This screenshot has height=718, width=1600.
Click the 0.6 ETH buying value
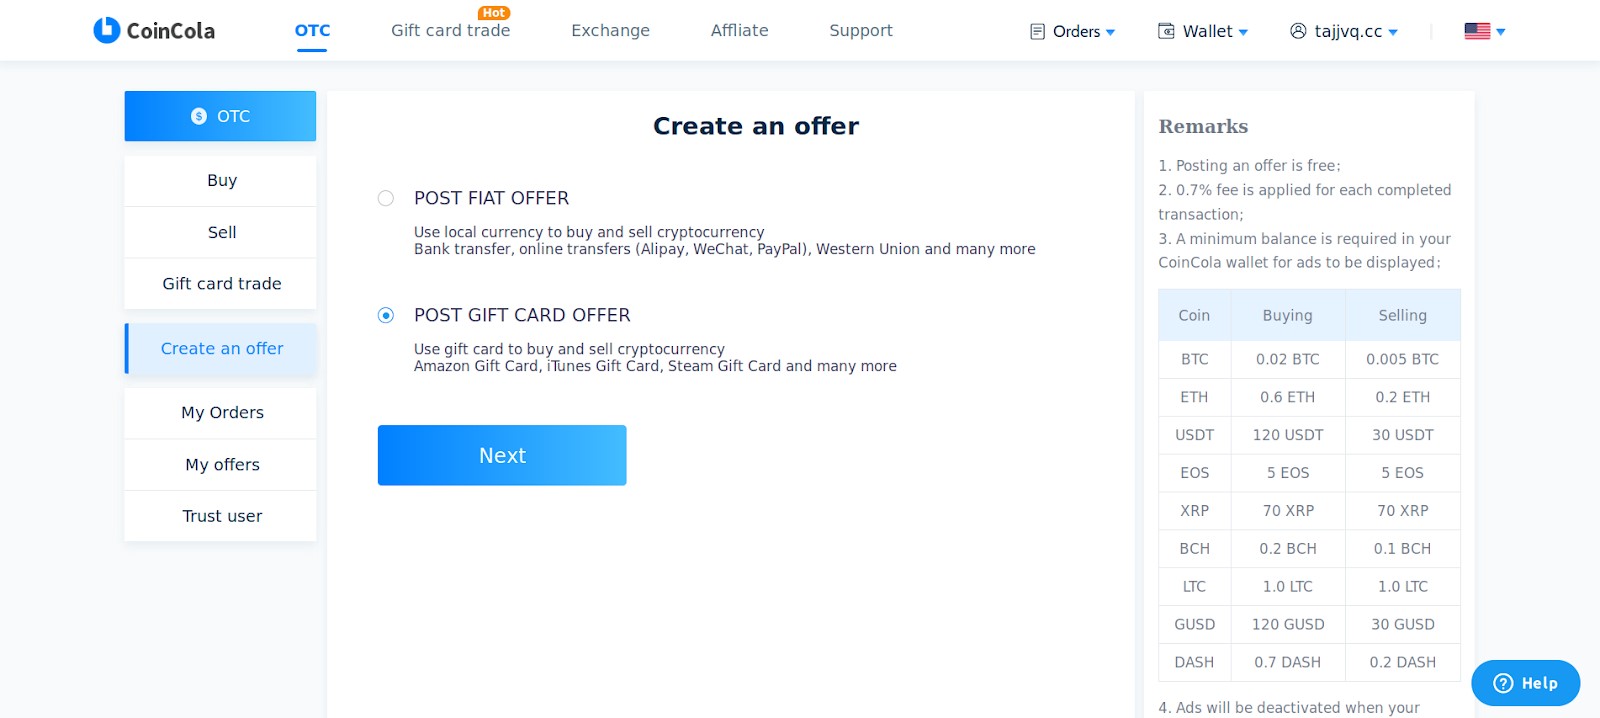1288,397
